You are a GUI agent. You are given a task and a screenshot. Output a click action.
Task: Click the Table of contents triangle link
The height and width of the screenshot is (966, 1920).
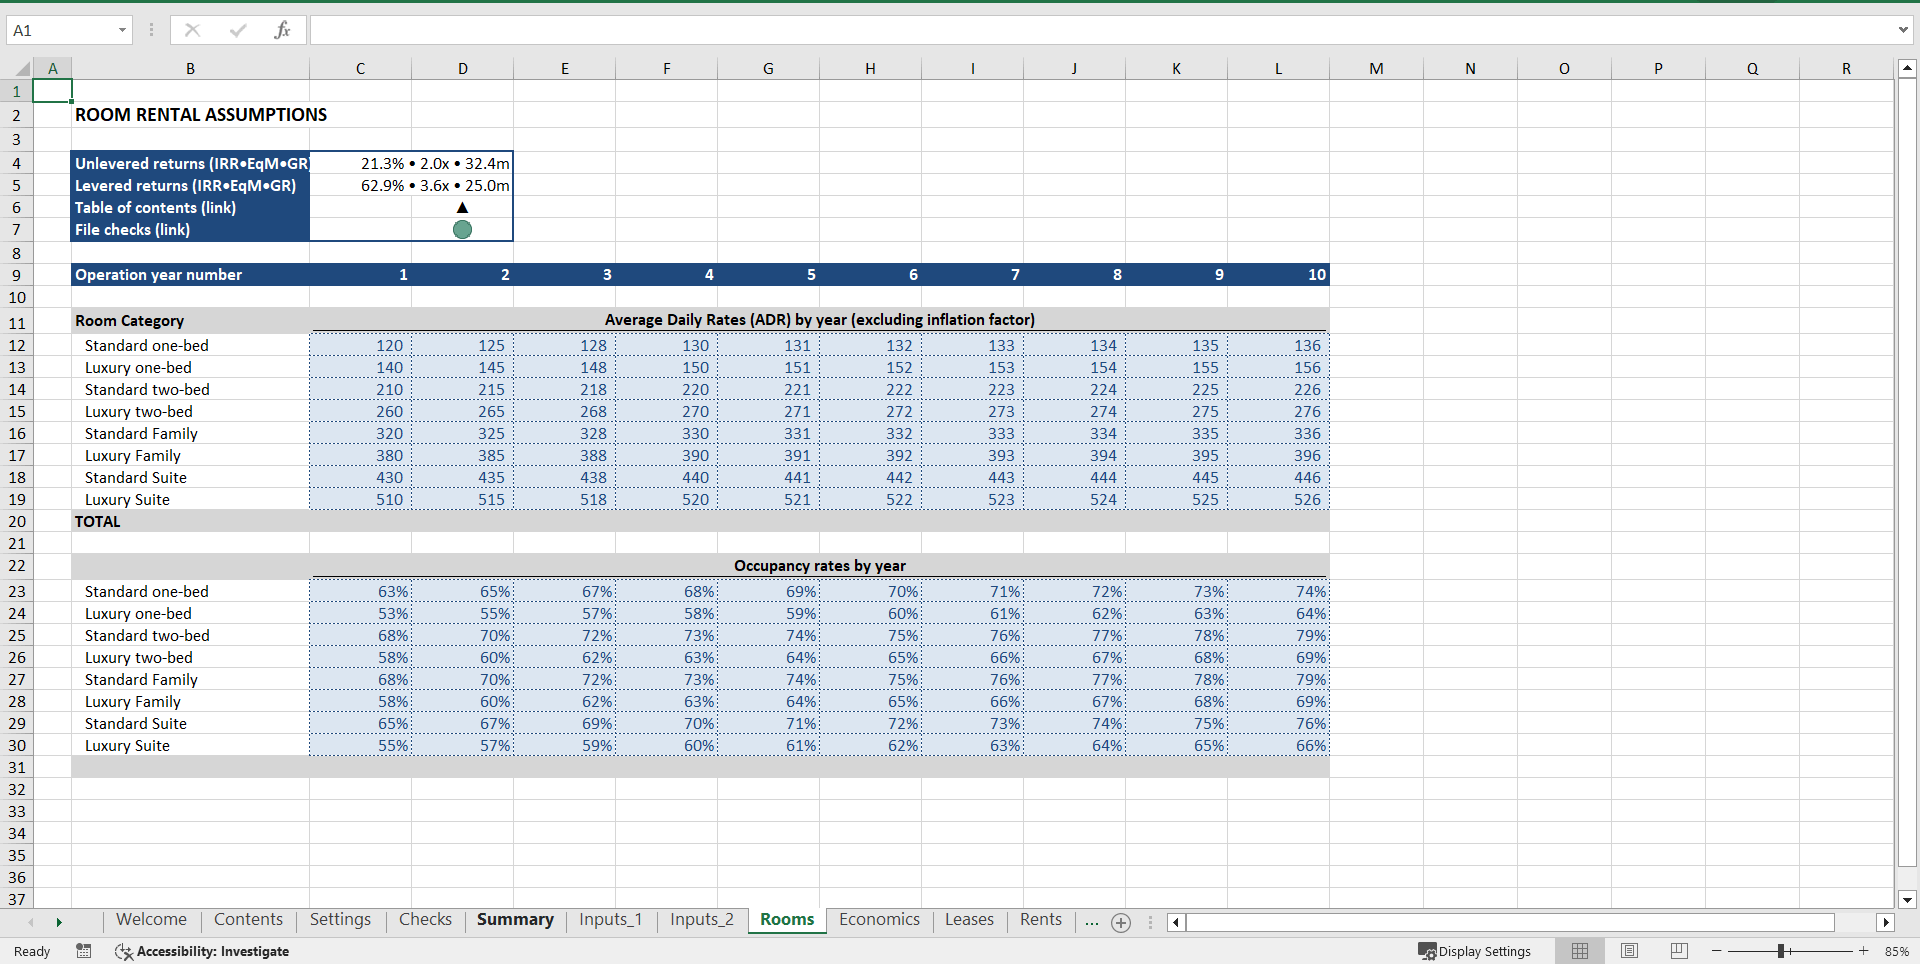[462, 207]
